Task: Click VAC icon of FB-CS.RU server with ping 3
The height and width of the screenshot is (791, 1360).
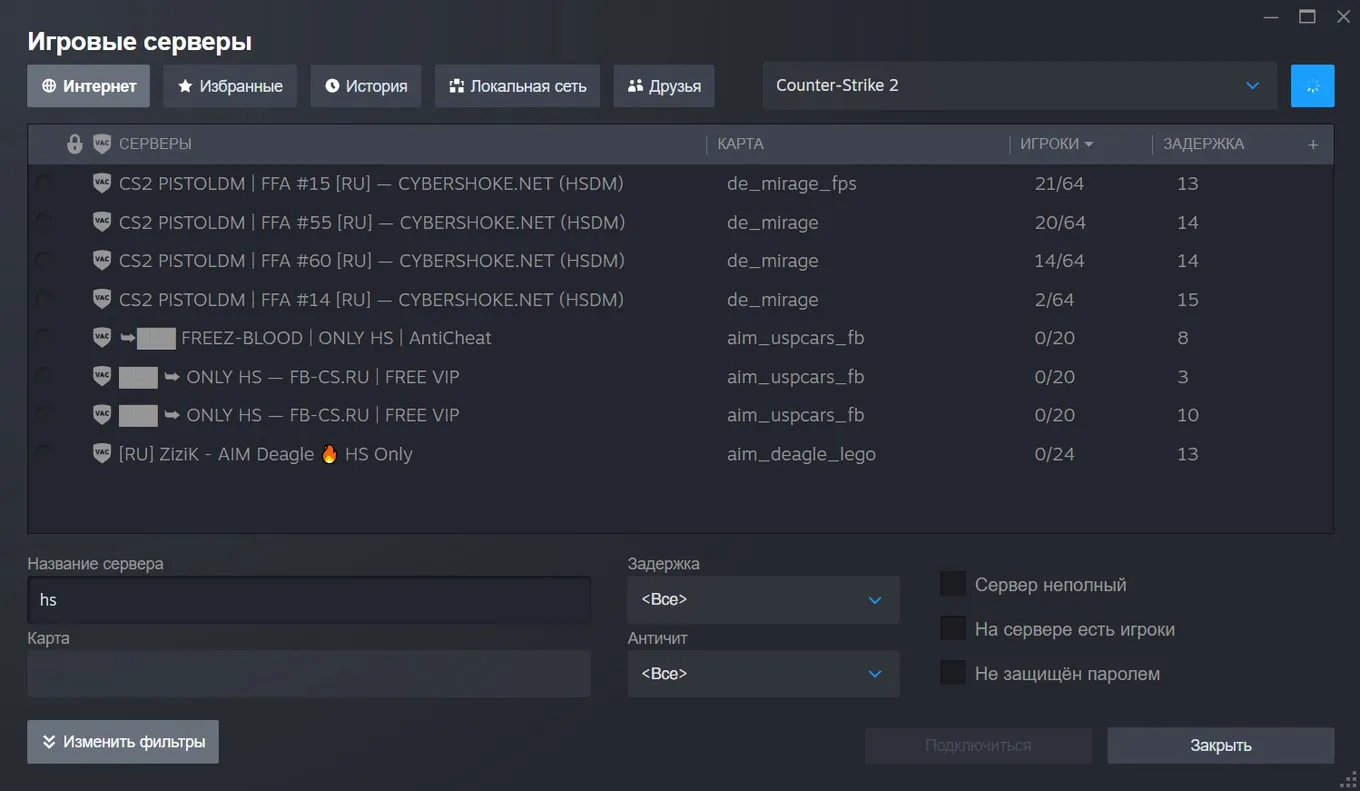Action: [x=101, y=377]
